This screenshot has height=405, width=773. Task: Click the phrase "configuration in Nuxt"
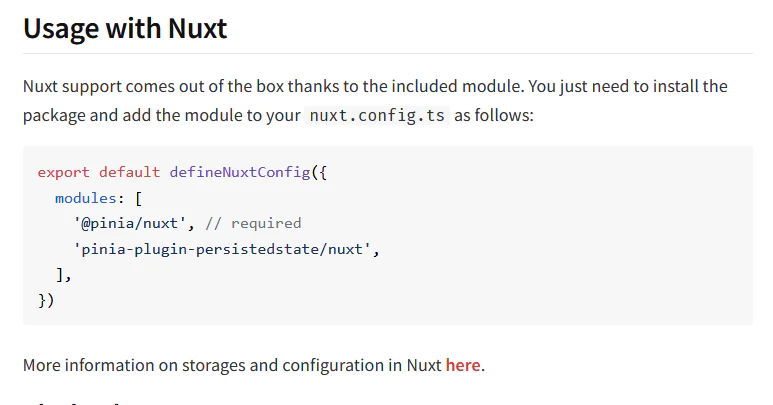(x=362, y=366)
